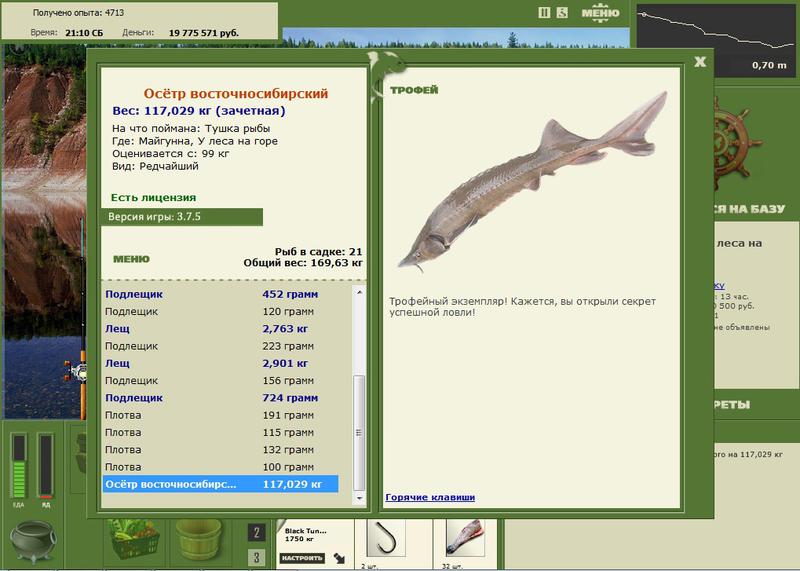The width and height of the screenshot is (800, 571).
Task: Open the top МЕНЮ with gear ornament
Action: click(601, 13)
